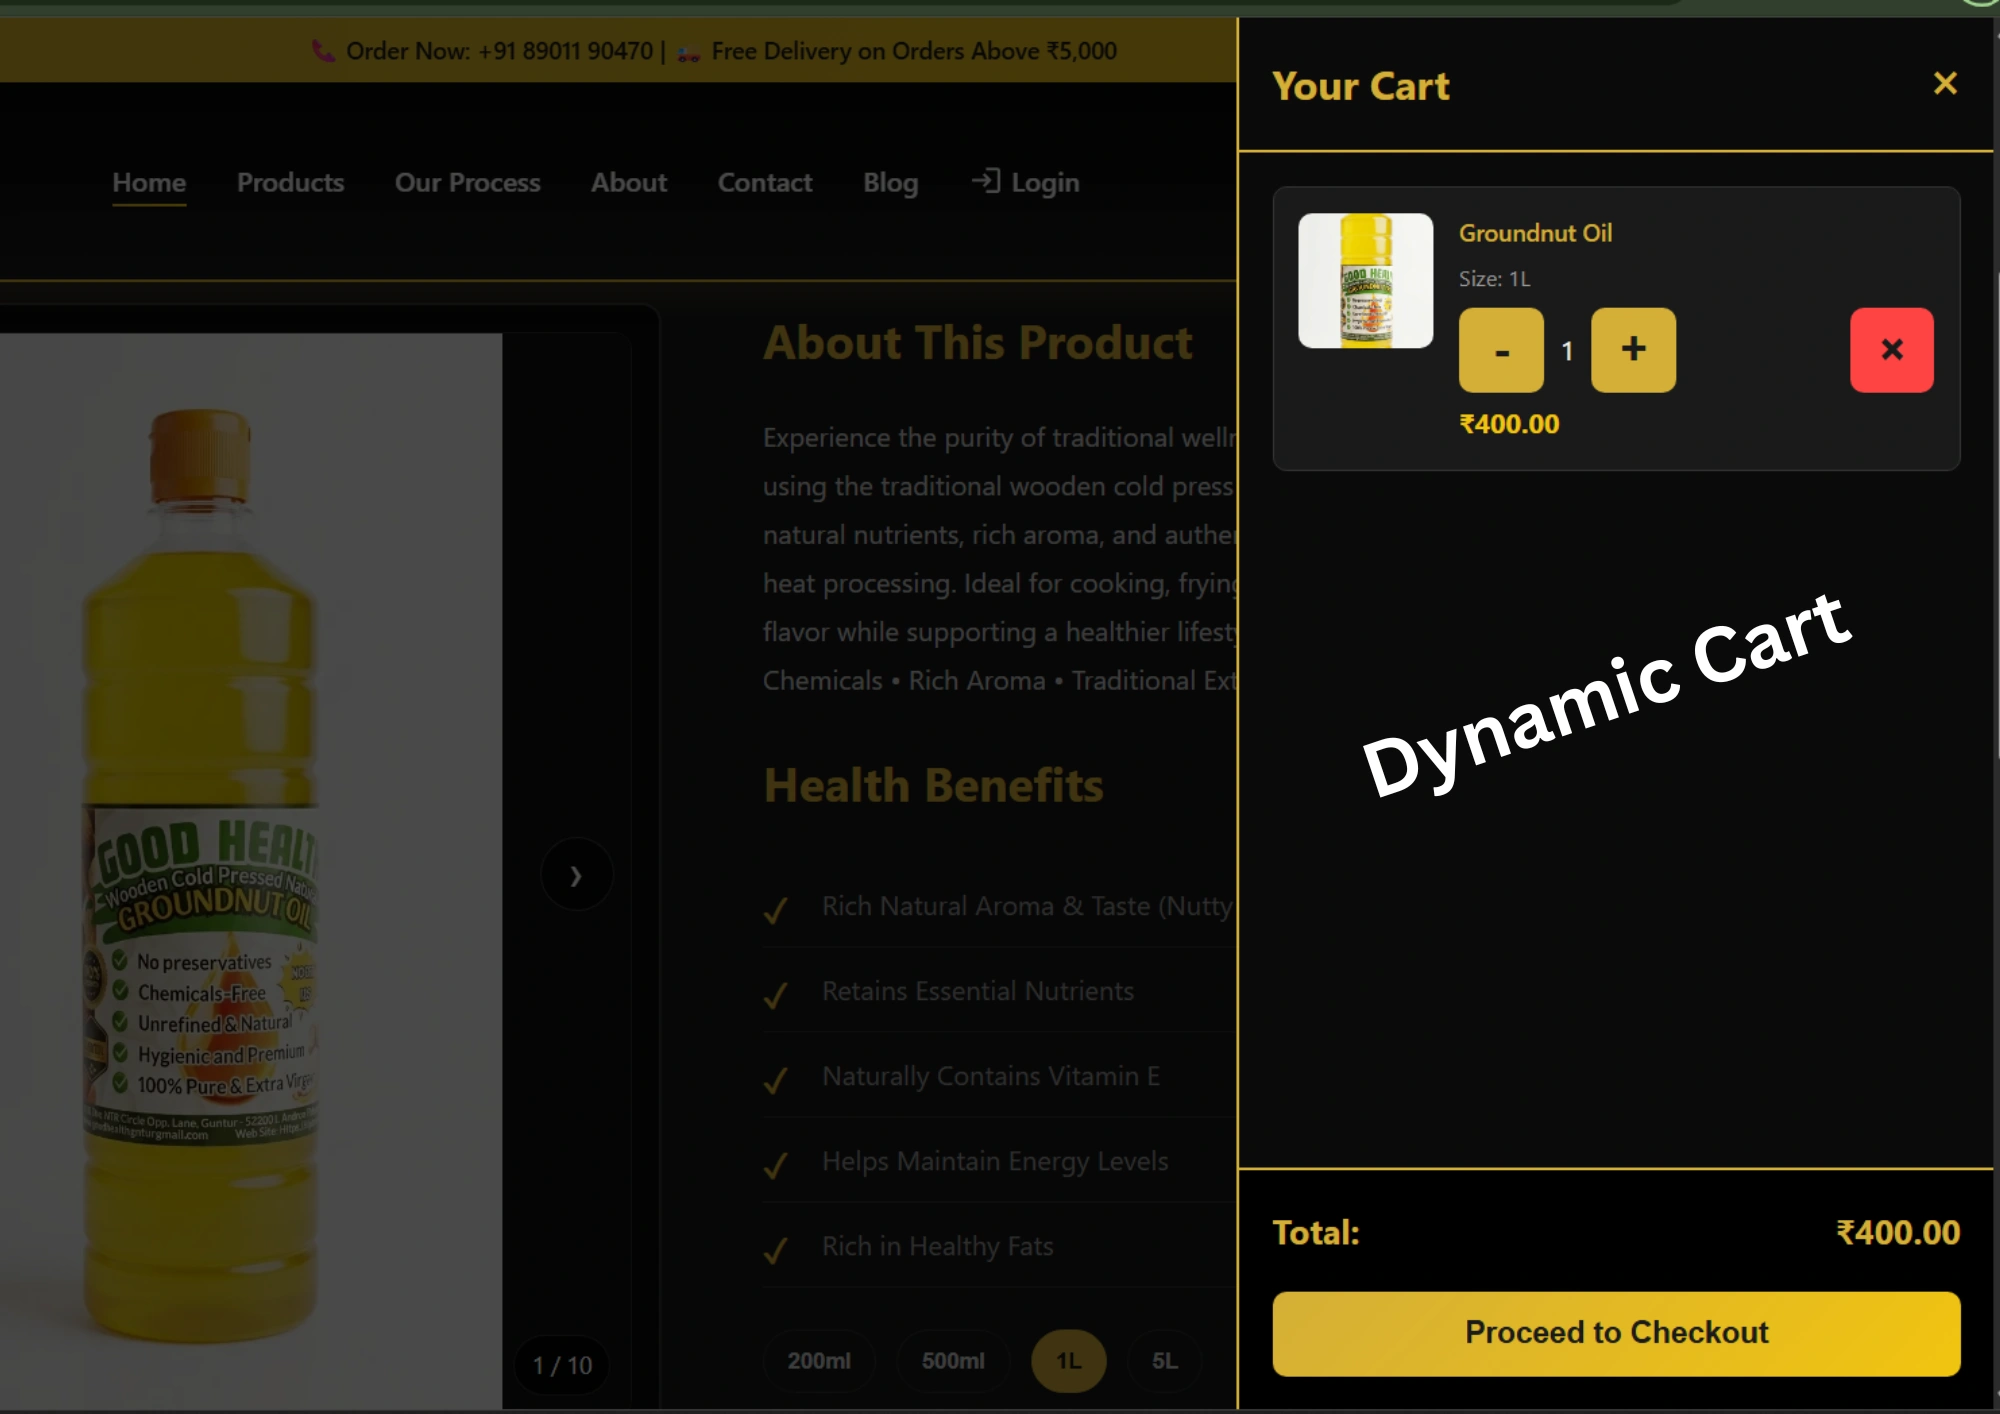Screen dimensions: 2000x1414
Task: Open the Contact page
Action: (765, 183)
